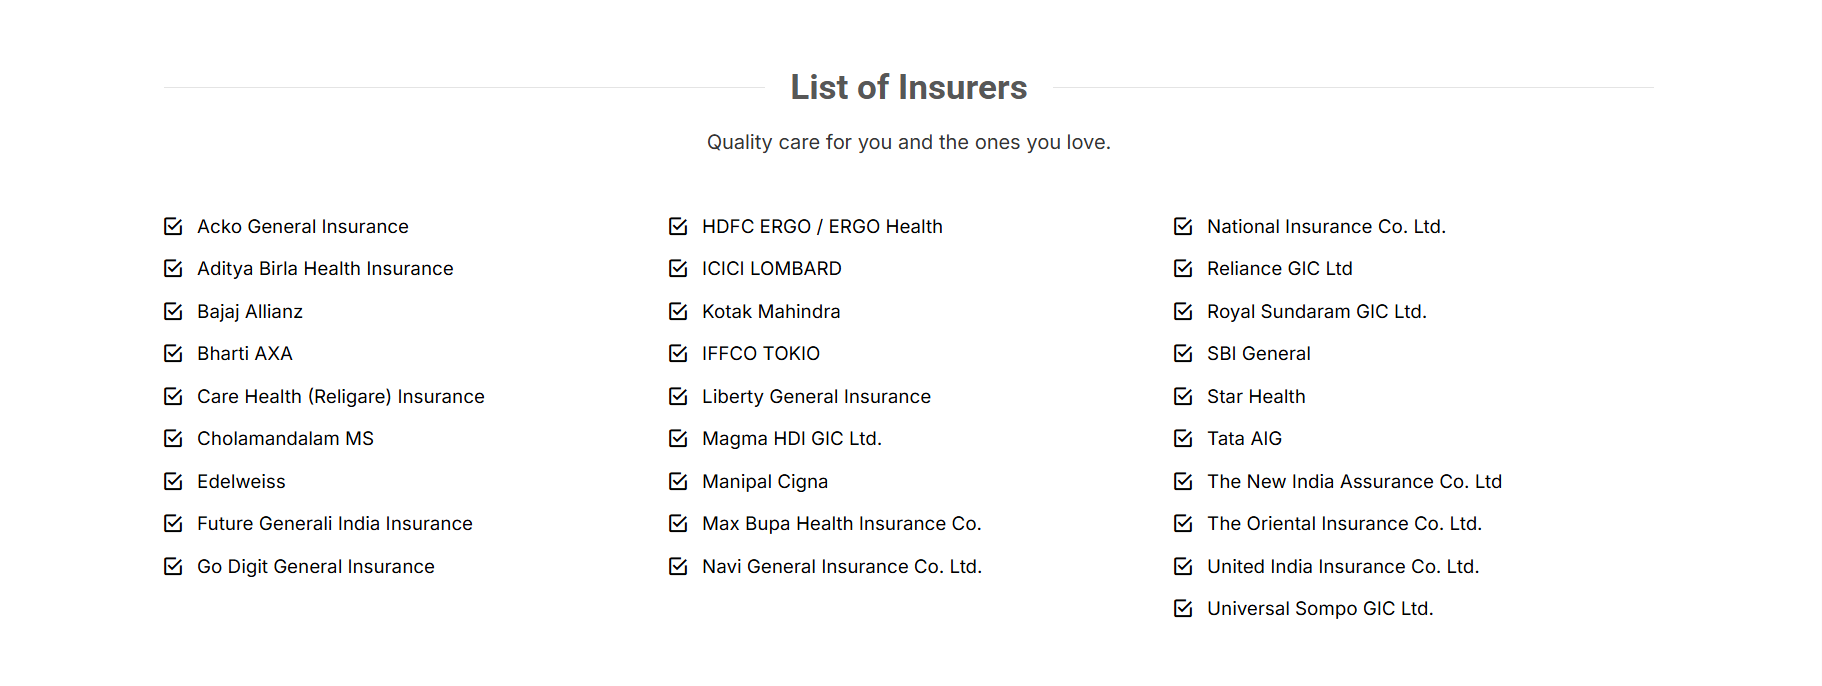Click the check icon next to Tata AIG
1822x686 pixels.
coord(1183,439)
